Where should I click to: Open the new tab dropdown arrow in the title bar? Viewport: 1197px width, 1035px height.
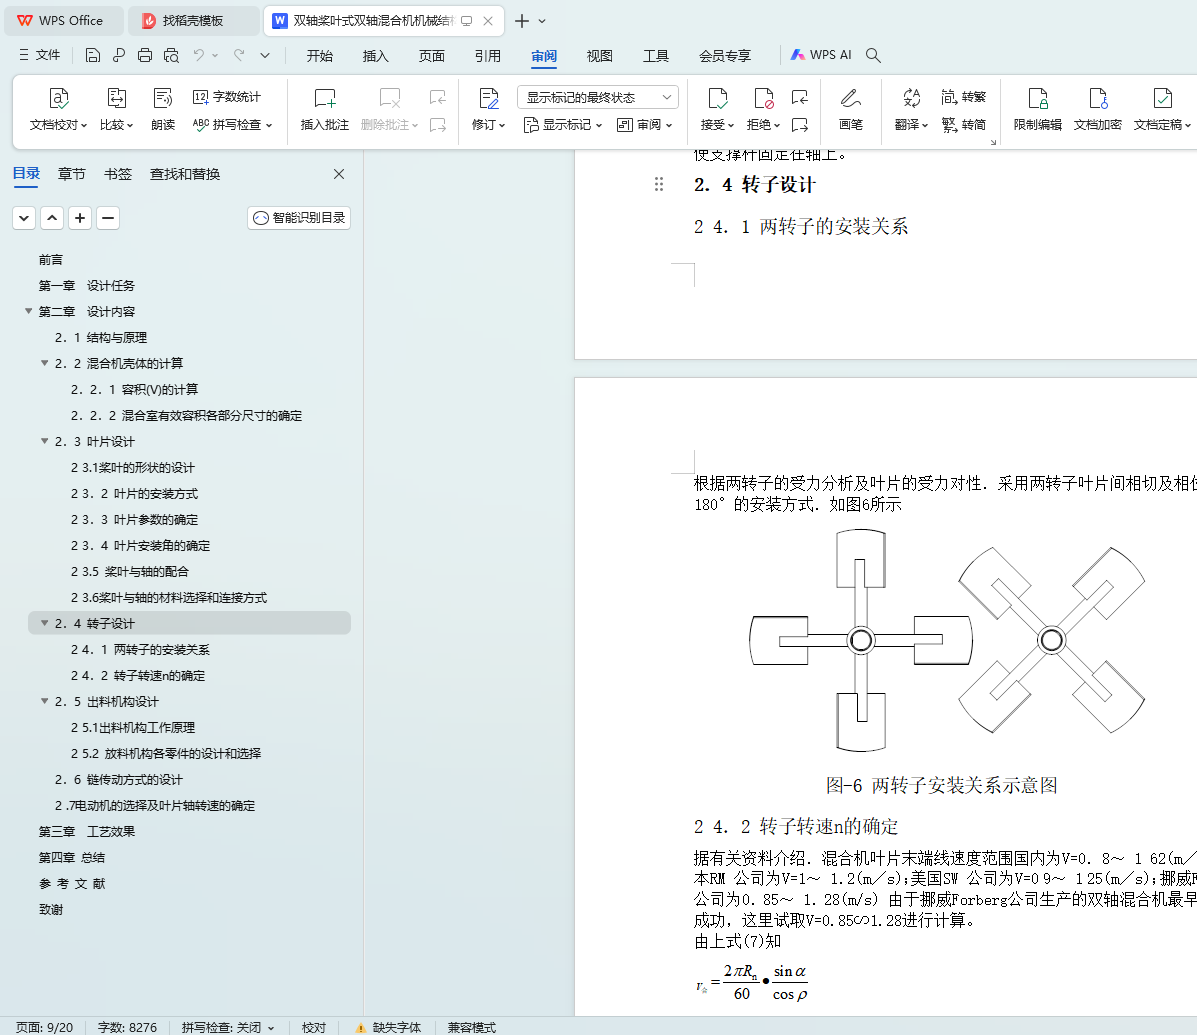(x=542, y=21)
